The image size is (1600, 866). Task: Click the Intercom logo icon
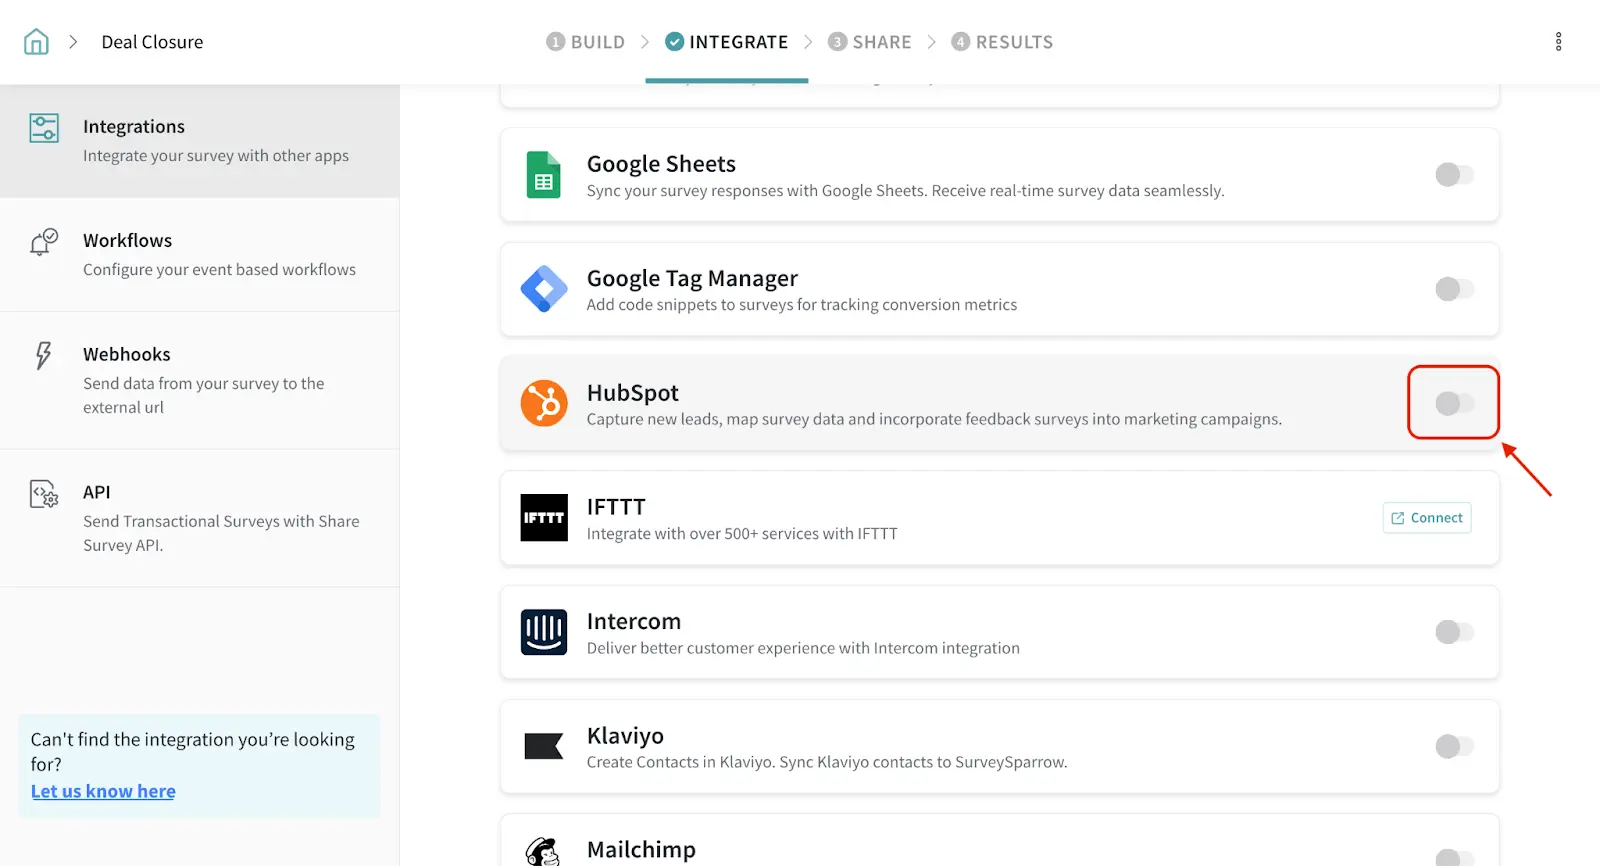(x=544, y=632)
